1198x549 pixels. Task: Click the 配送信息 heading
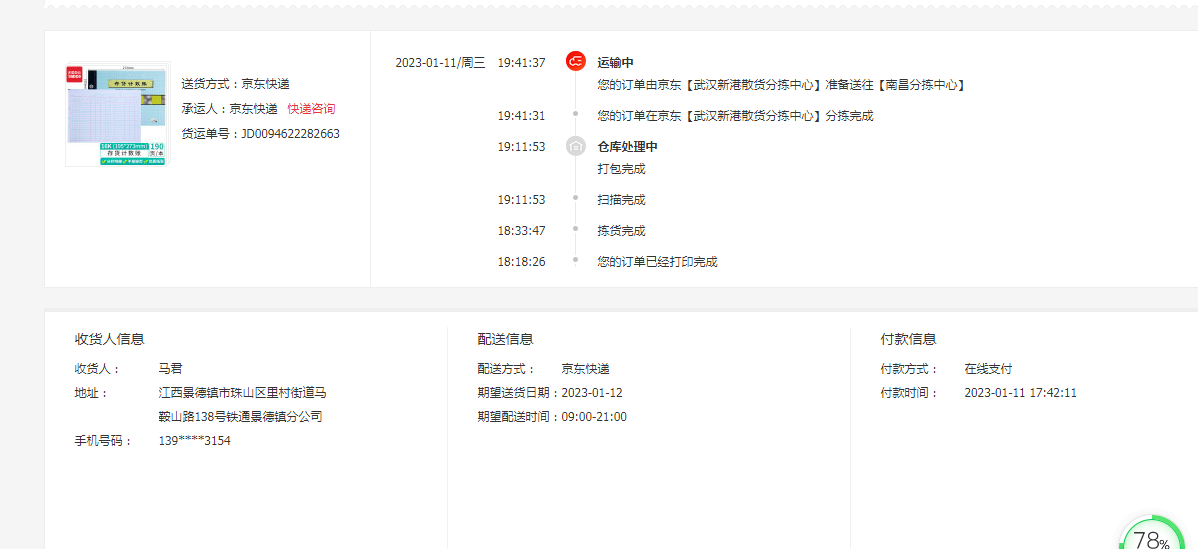505,339
